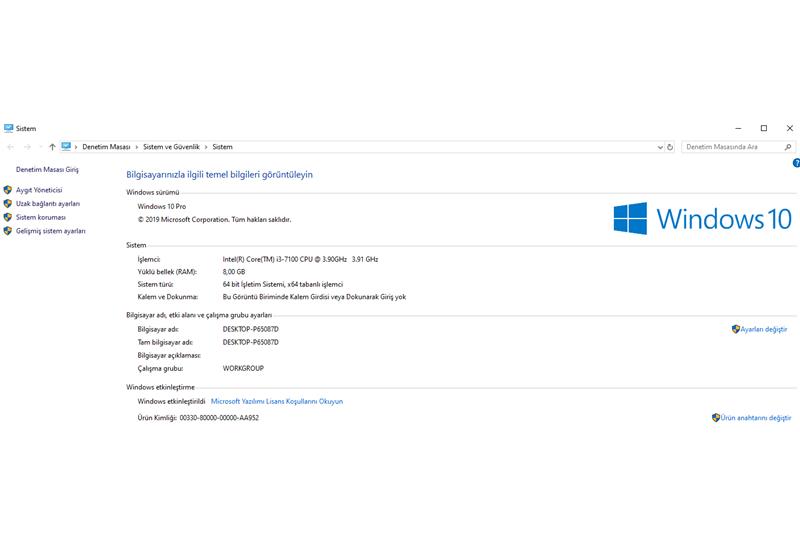Click the search magnifier icon

[788, 147]
